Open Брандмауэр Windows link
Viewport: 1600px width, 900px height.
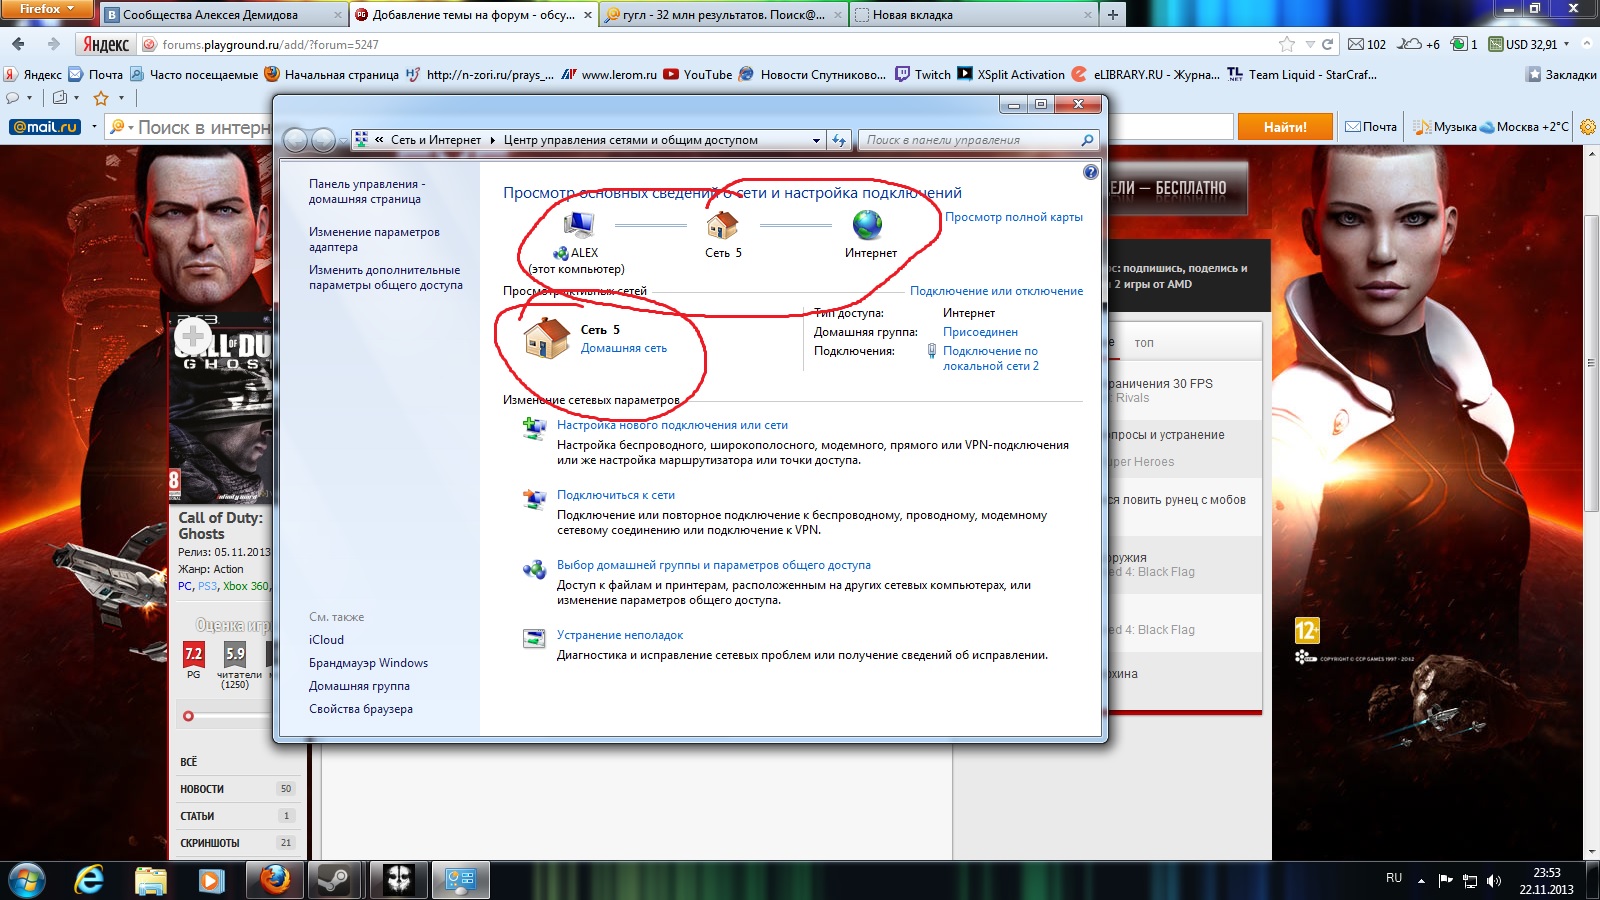(368, 663)
